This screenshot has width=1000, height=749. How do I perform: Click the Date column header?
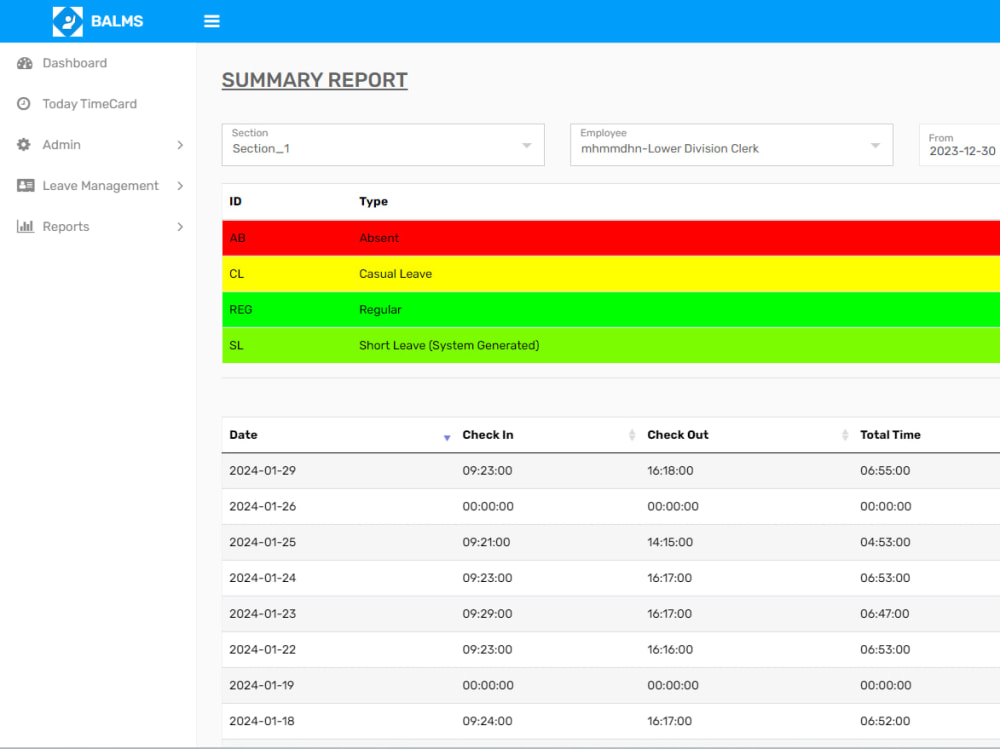click(243, 435)
